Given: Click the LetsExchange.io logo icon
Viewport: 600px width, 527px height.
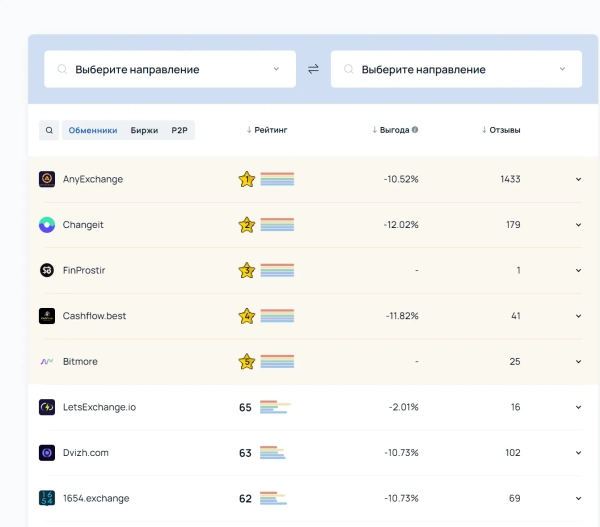Looking at the screenshot, I should pos(47,407).
